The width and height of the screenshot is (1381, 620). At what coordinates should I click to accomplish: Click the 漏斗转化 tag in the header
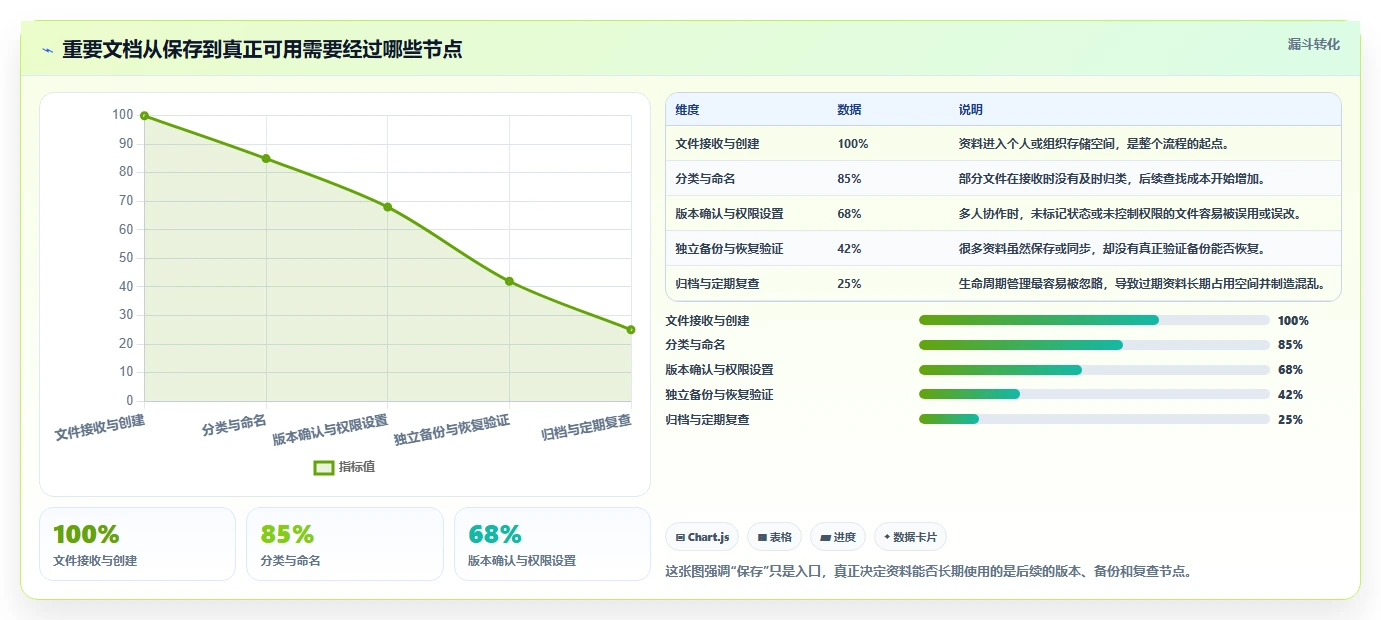tap(1313, 44)
